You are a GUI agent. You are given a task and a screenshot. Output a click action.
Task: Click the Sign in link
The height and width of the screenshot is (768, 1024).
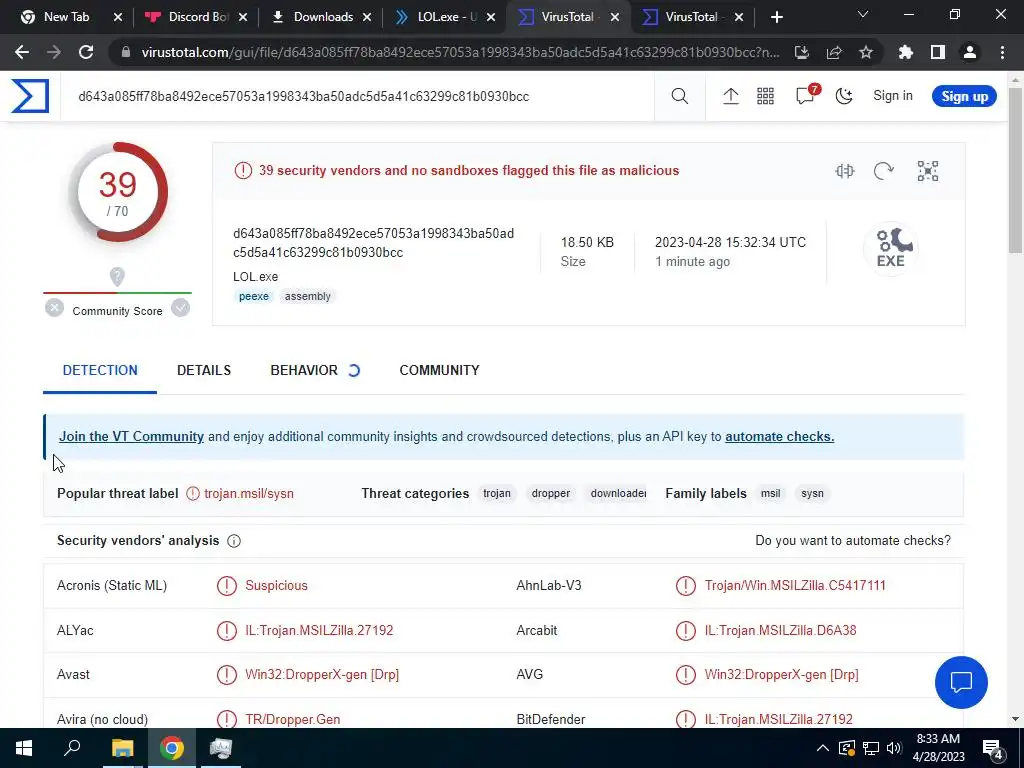click(x=893, y=95)
